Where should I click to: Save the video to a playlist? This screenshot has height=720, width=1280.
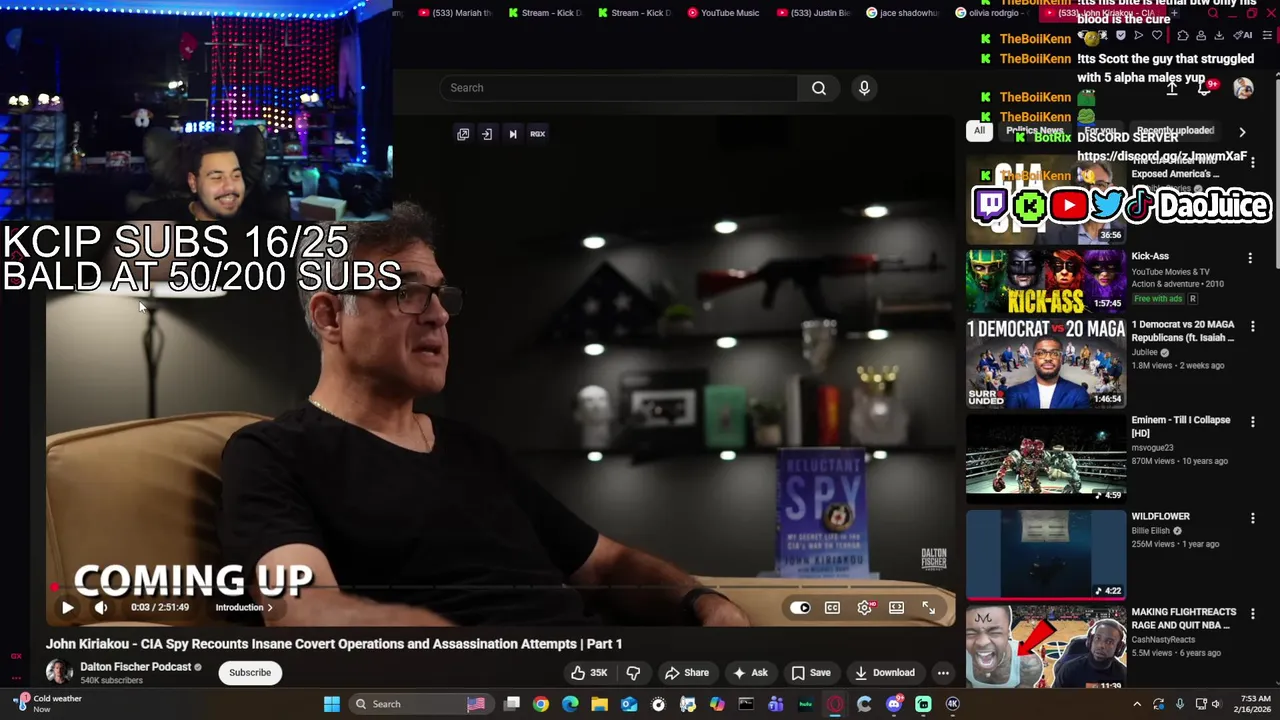(811, 673)
